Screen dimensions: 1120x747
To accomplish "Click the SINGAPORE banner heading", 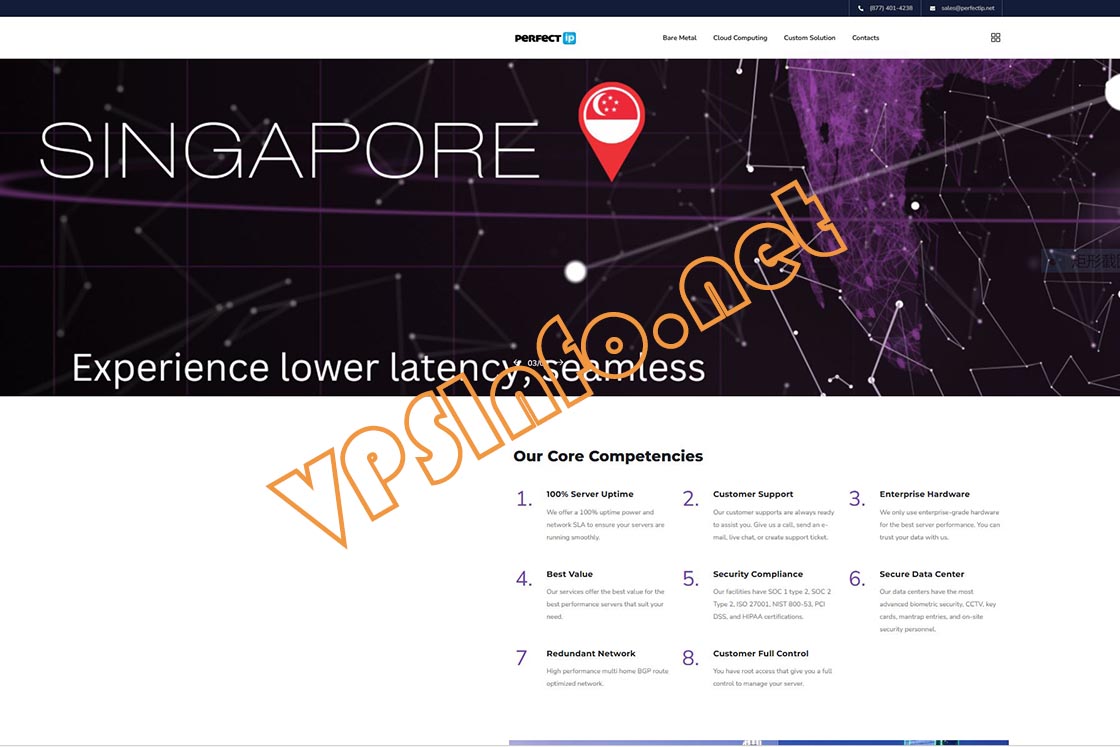I will (289, 150).
